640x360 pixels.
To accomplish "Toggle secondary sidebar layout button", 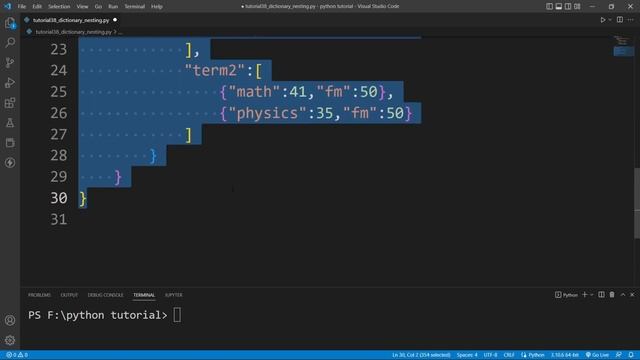I will click(568, 7).
